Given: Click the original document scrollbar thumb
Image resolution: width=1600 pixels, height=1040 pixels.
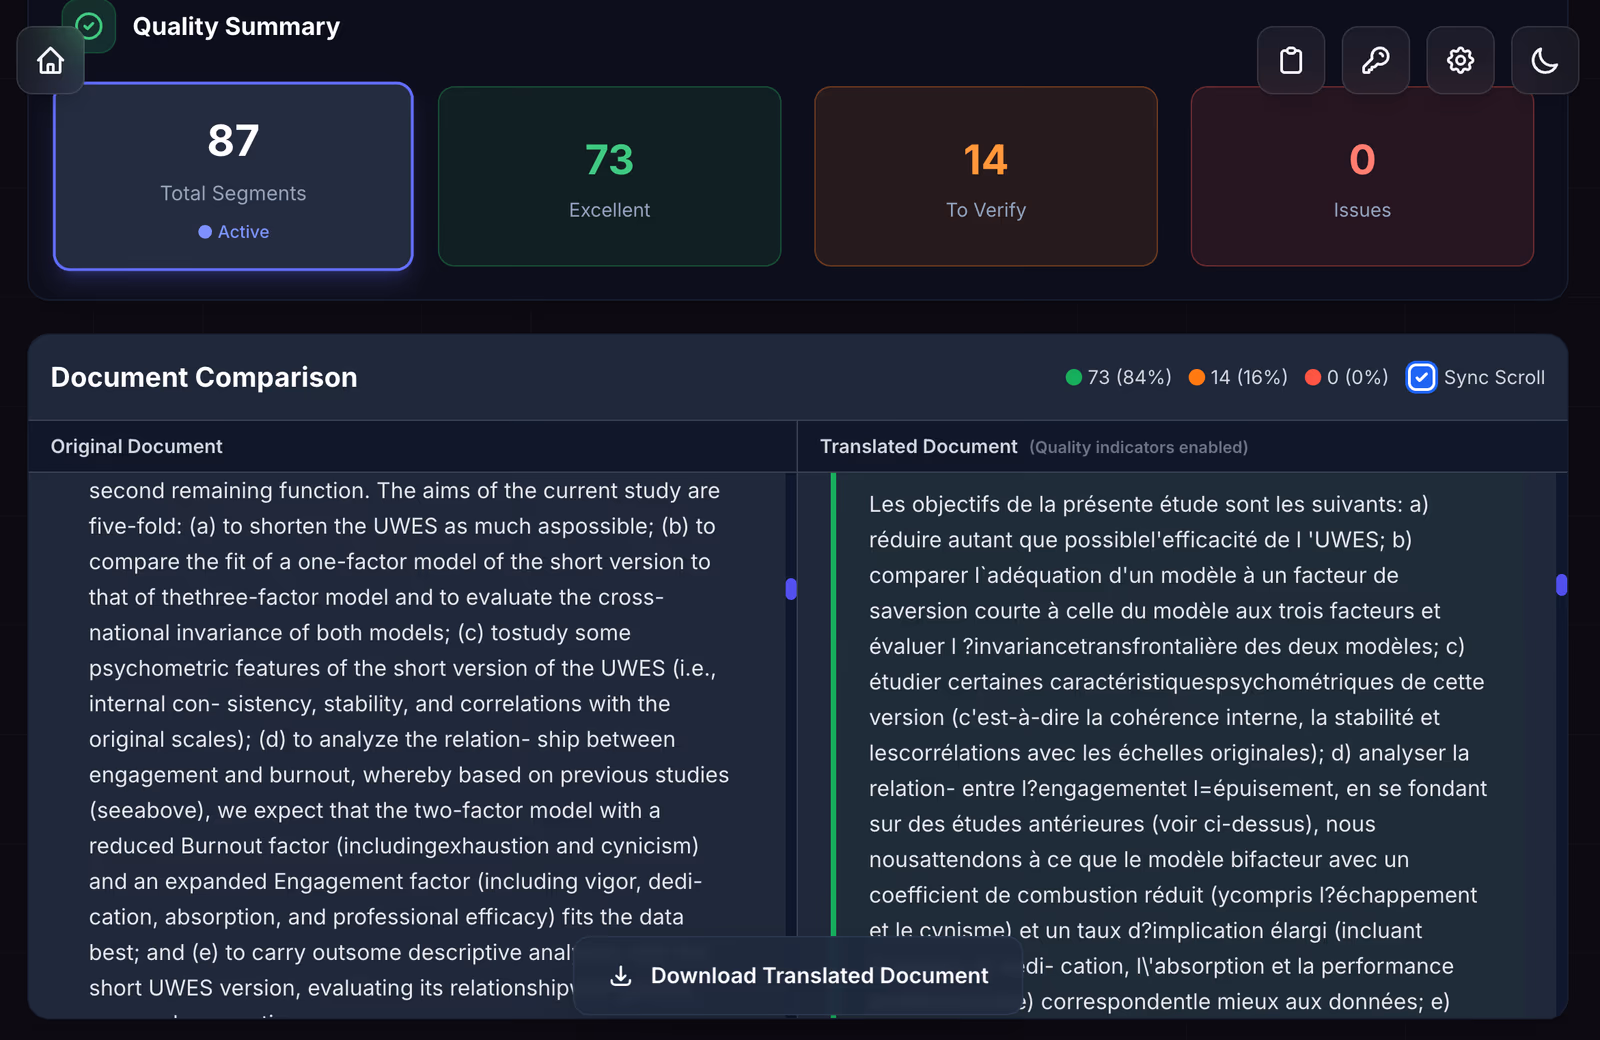Looking at the screenshot, I should tap(791, 589).
